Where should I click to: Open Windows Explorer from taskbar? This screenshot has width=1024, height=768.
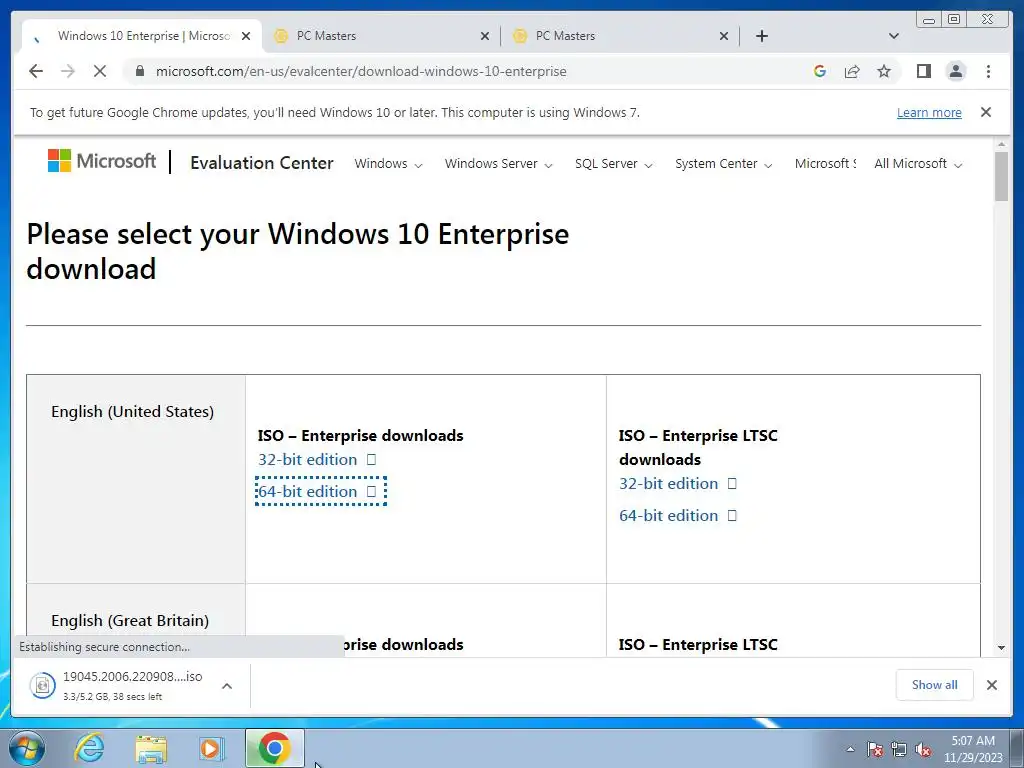click(x=152, y=748)
